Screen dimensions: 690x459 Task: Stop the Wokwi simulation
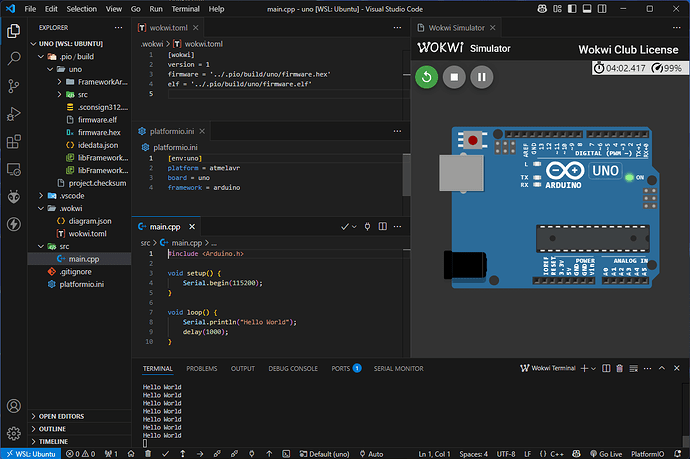click(x=454, y=77)
